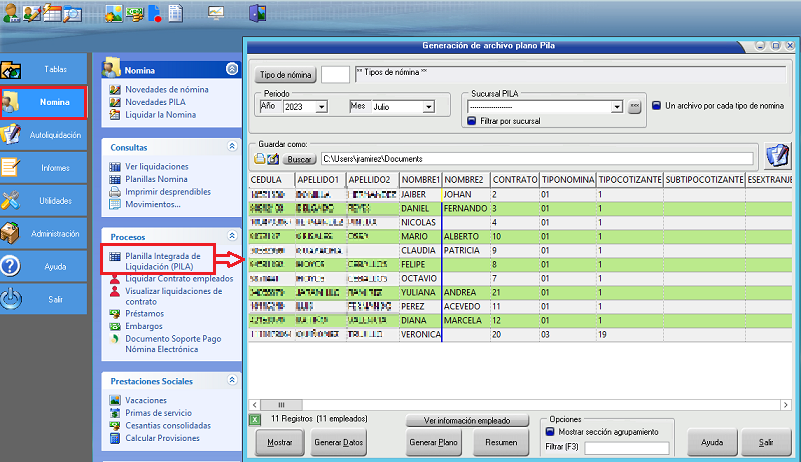Toggle Mostrar sección agrupamiento option
Image resolution: width=801 pixels, height=462 pixels.
(549, 432)
